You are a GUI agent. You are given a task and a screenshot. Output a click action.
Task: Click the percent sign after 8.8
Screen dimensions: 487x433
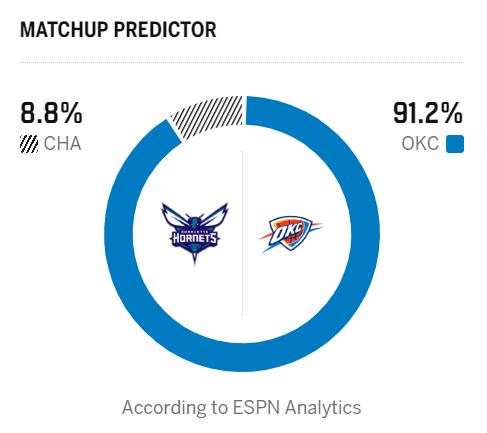(x=71, y=113)
